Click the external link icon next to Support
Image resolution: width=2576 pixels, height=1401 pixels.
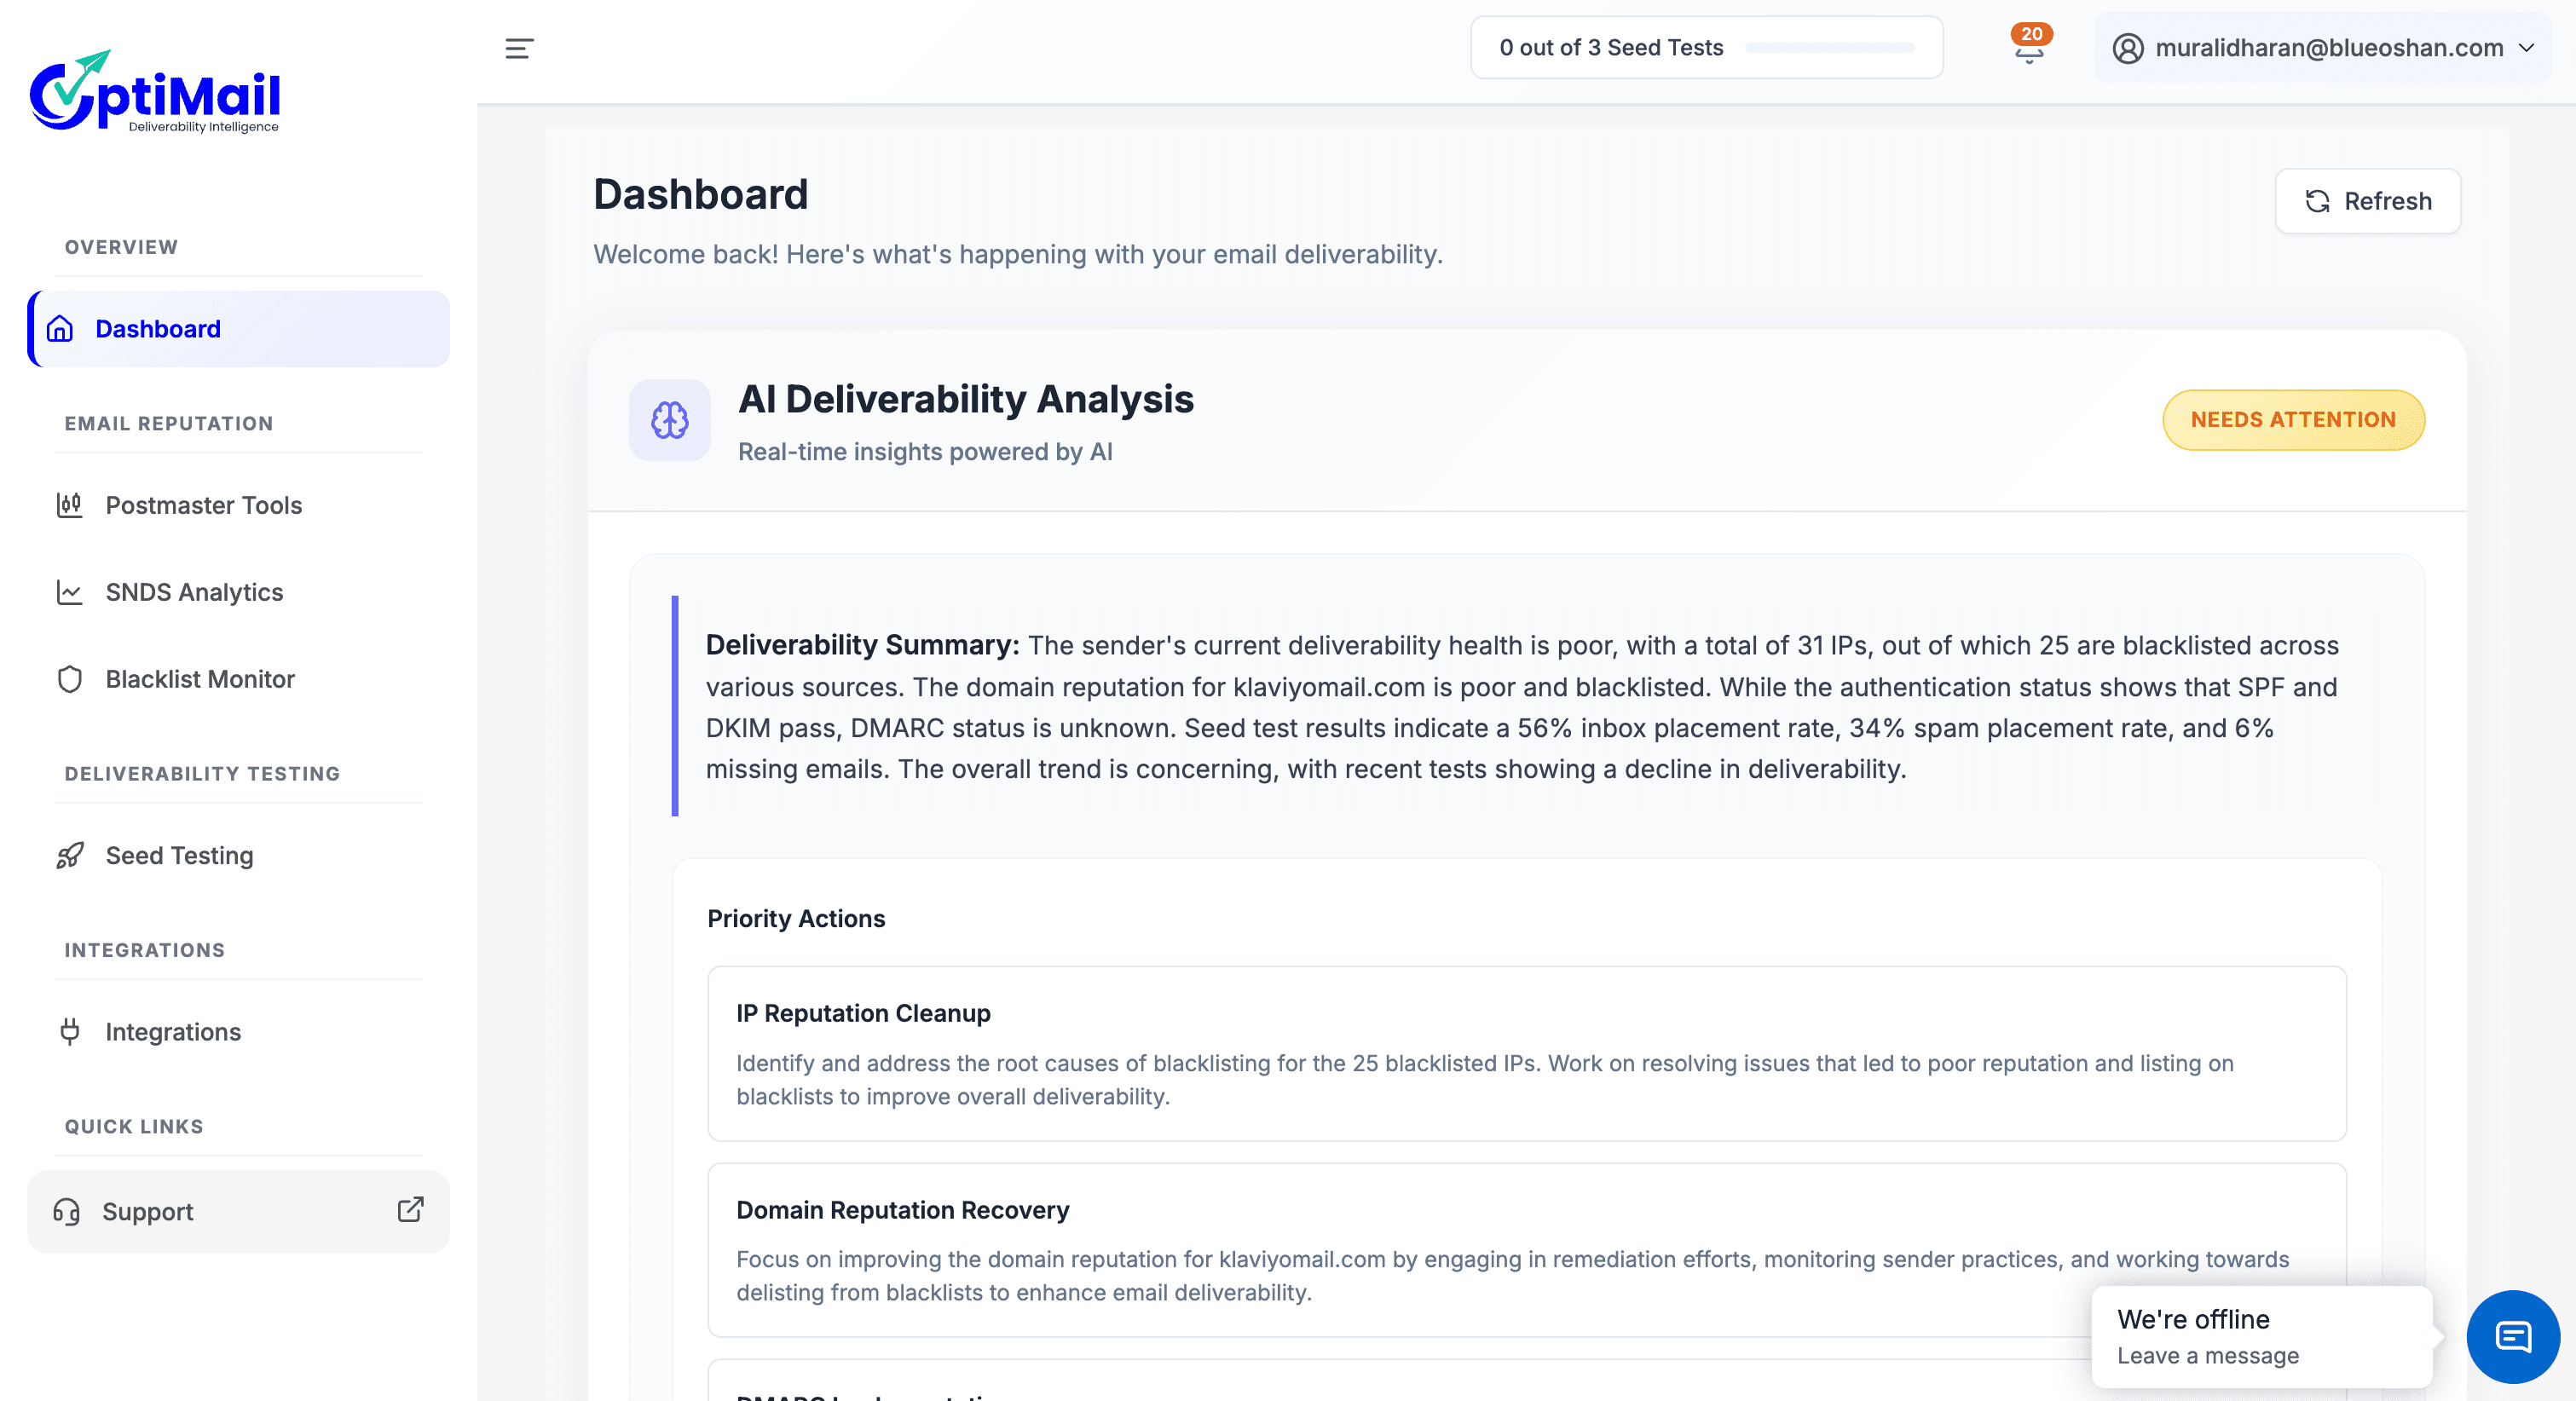point(410,1212)
